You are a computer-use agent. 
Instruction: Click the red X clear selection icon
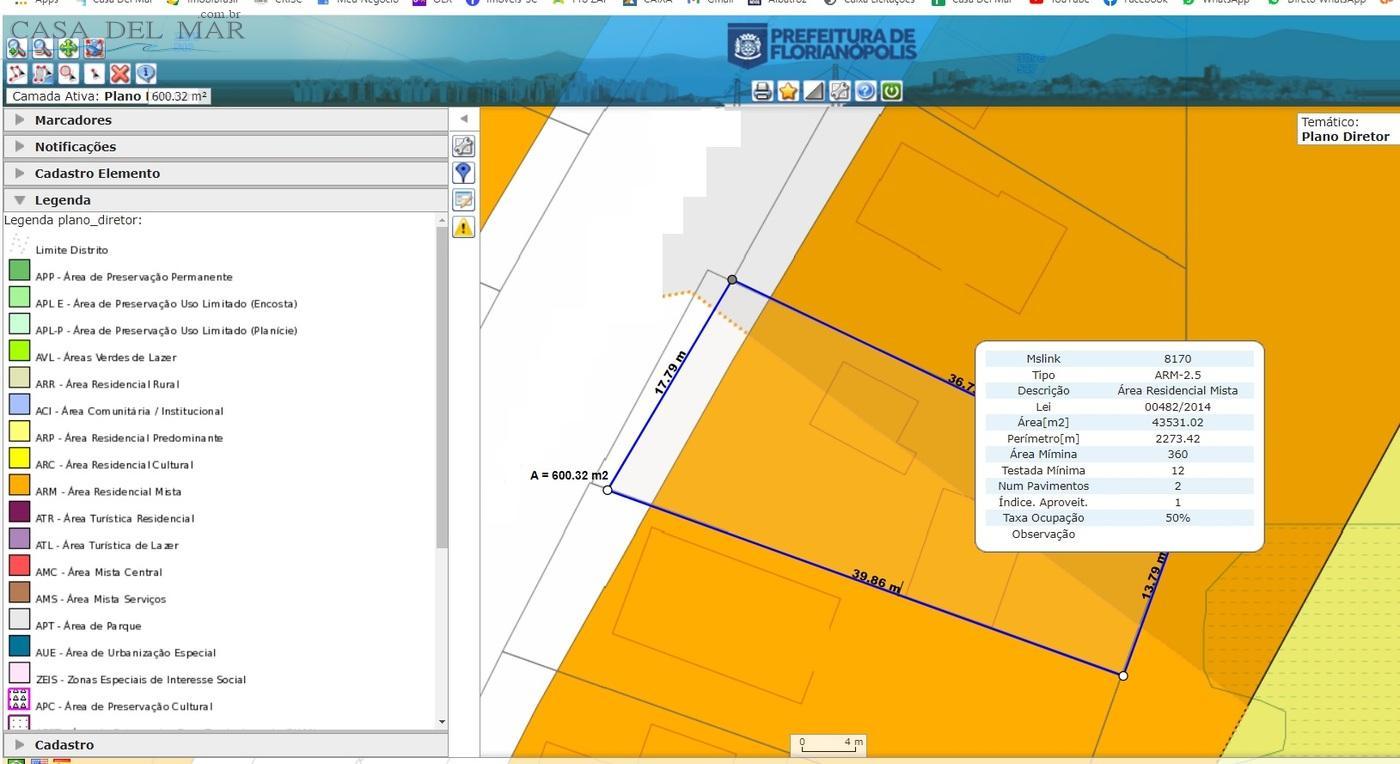(x=120, y=74)
